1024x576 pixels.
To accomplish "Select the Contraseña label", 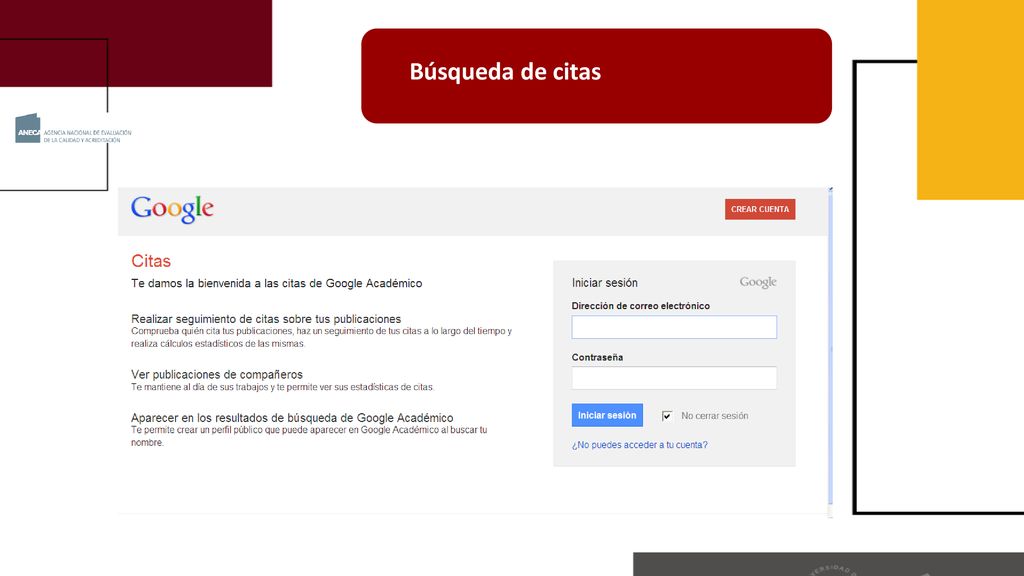I will pos(597,357).
